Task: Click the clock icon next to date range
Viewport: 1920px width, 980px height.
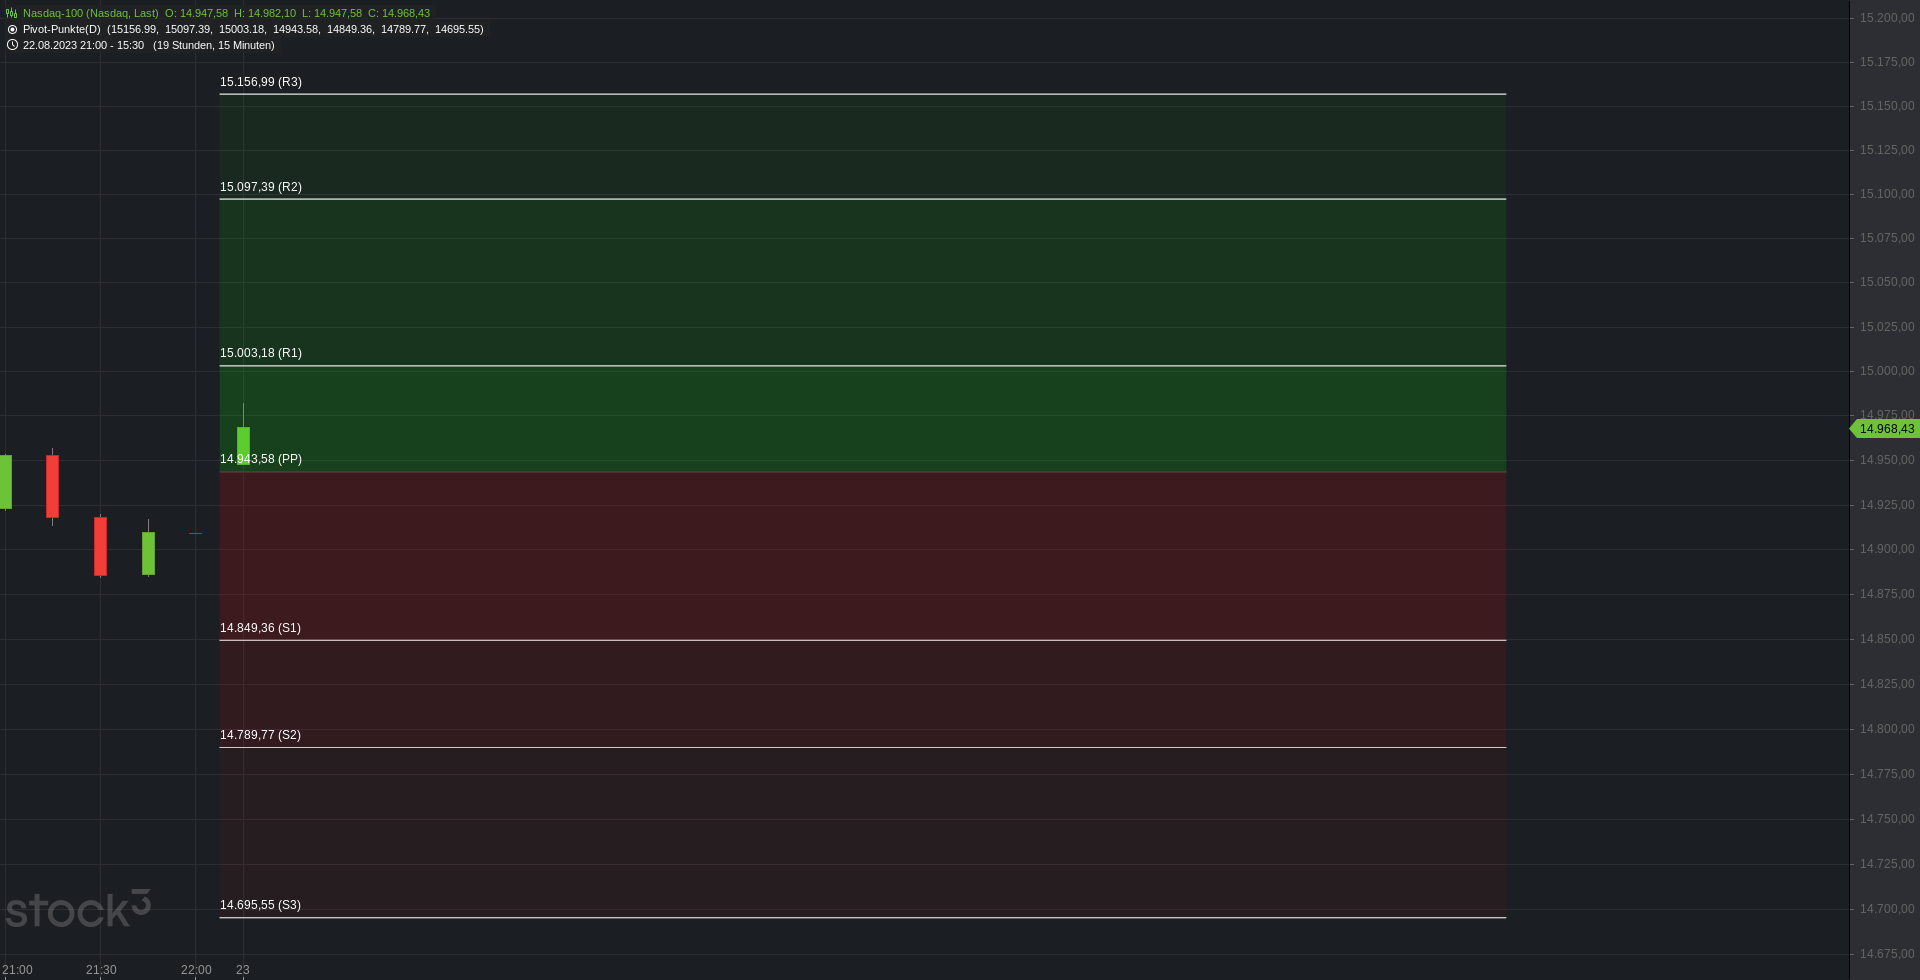Action: pyautogui.click(x=12, y=45)
